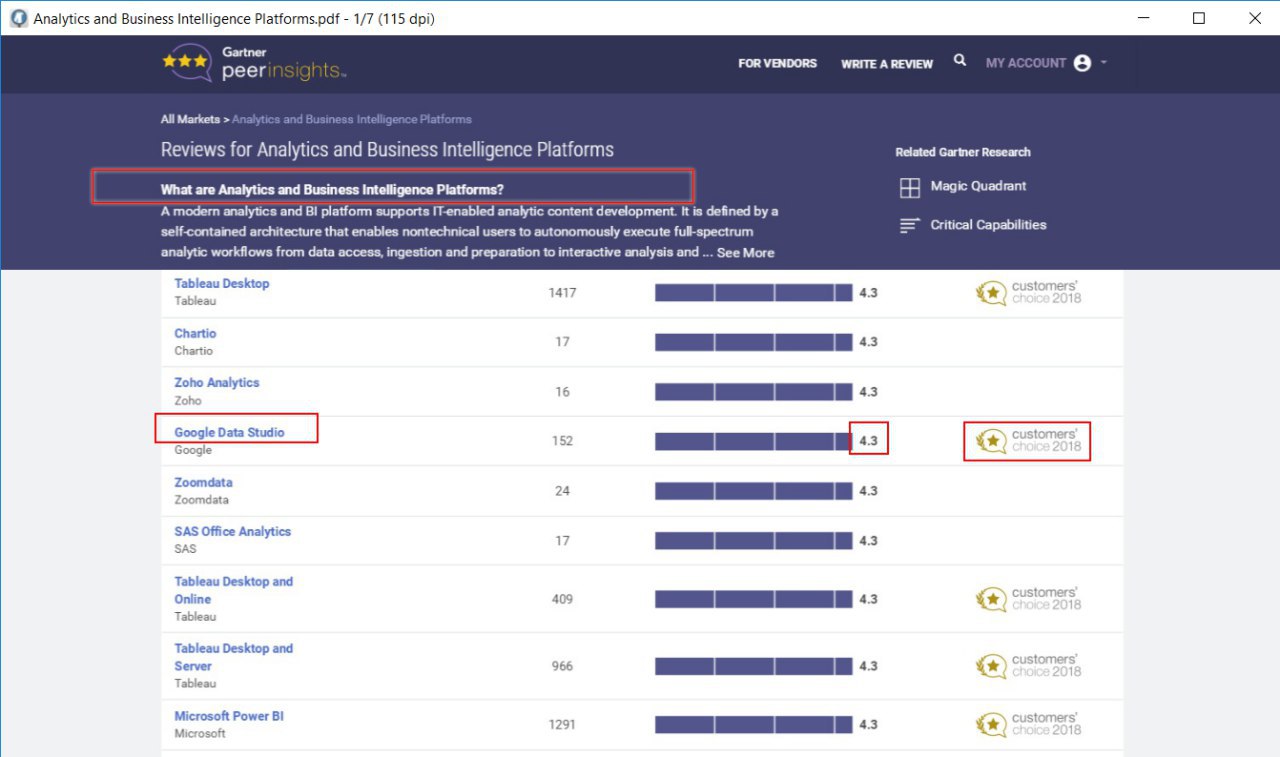The width and height of the screenshot is (1280, 757).
Task: Click review count 409
Action: point(562,599)
